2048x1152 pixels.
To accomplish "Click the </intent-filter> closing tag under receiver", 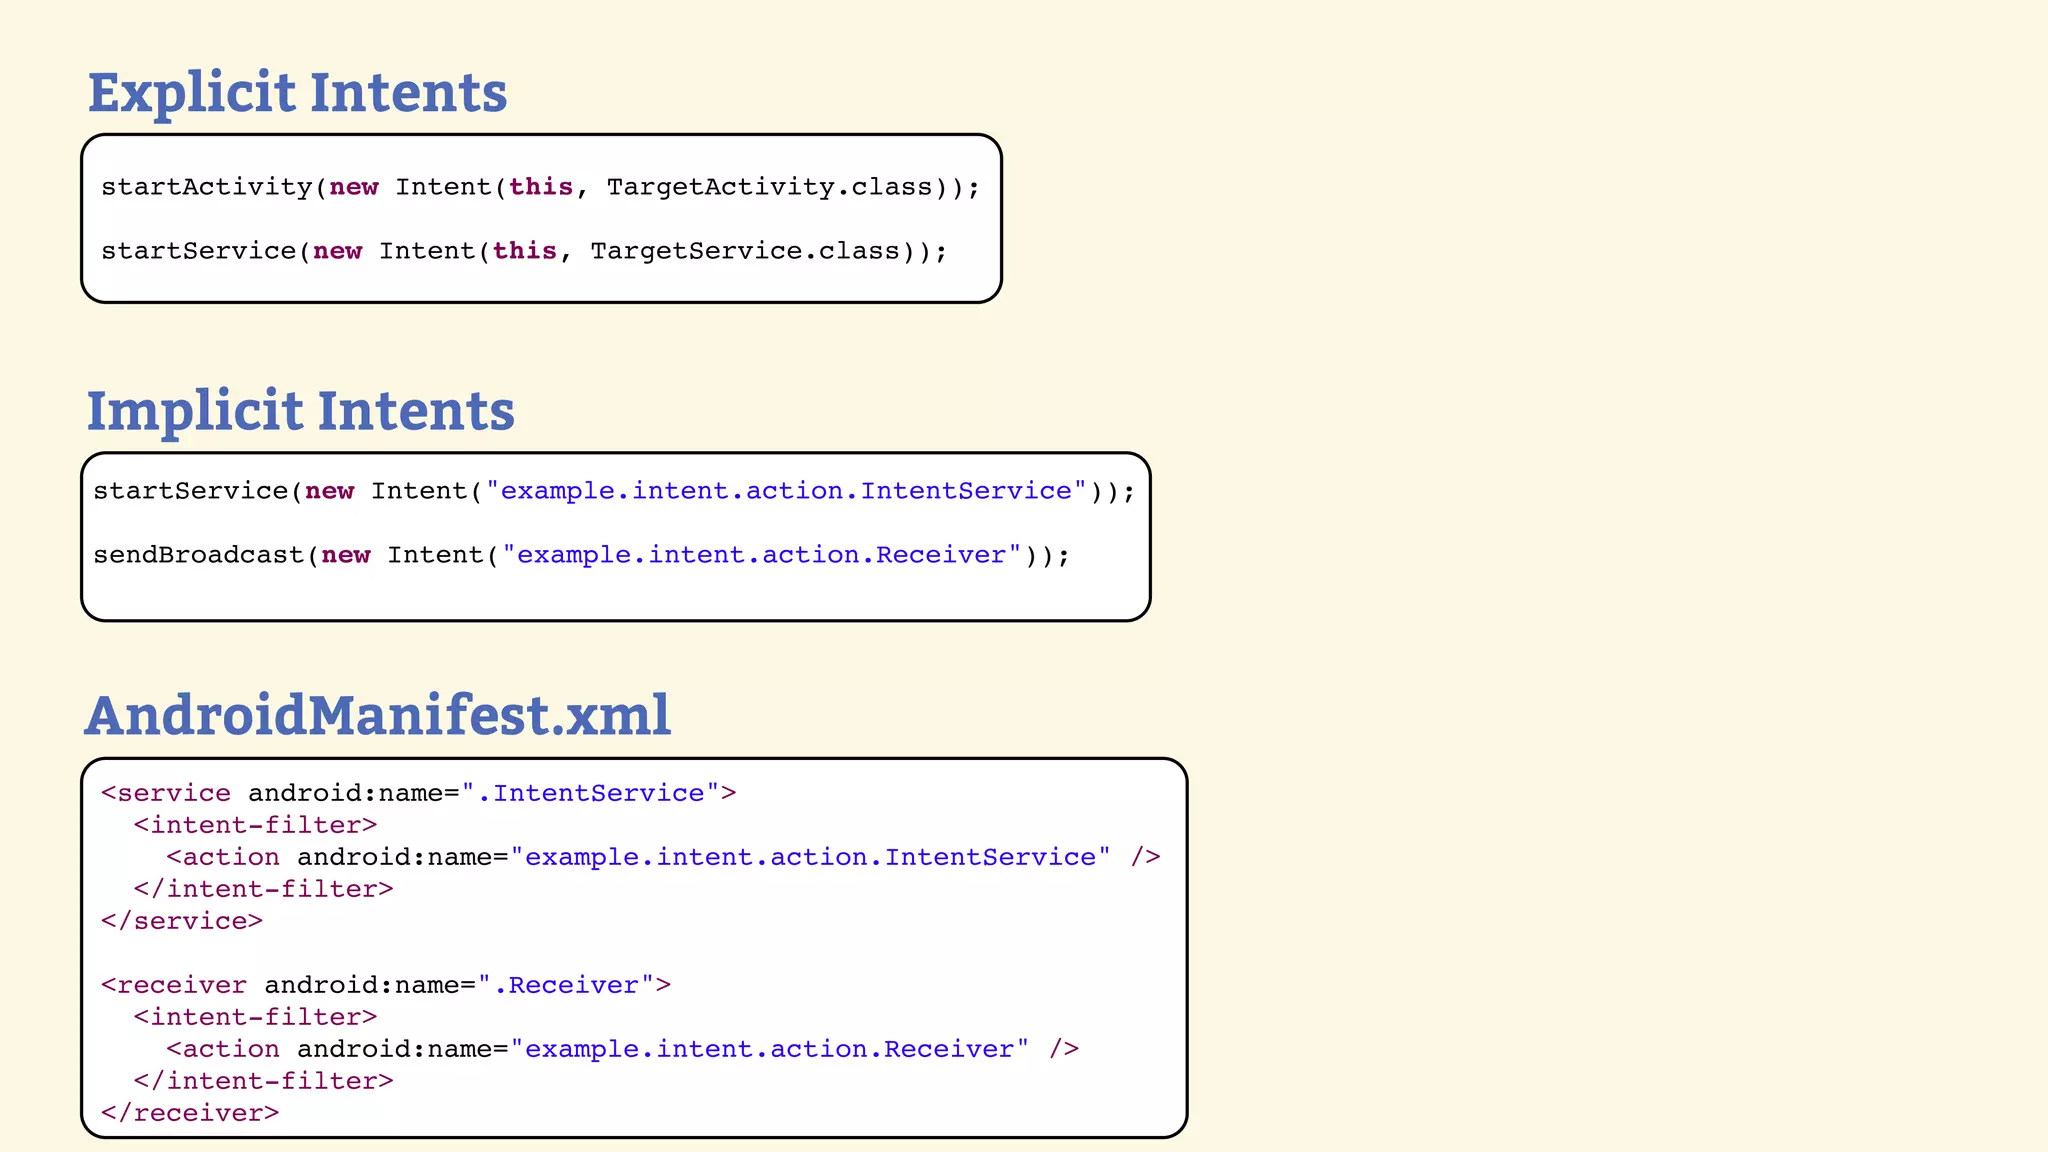I will pos(264,1082).
